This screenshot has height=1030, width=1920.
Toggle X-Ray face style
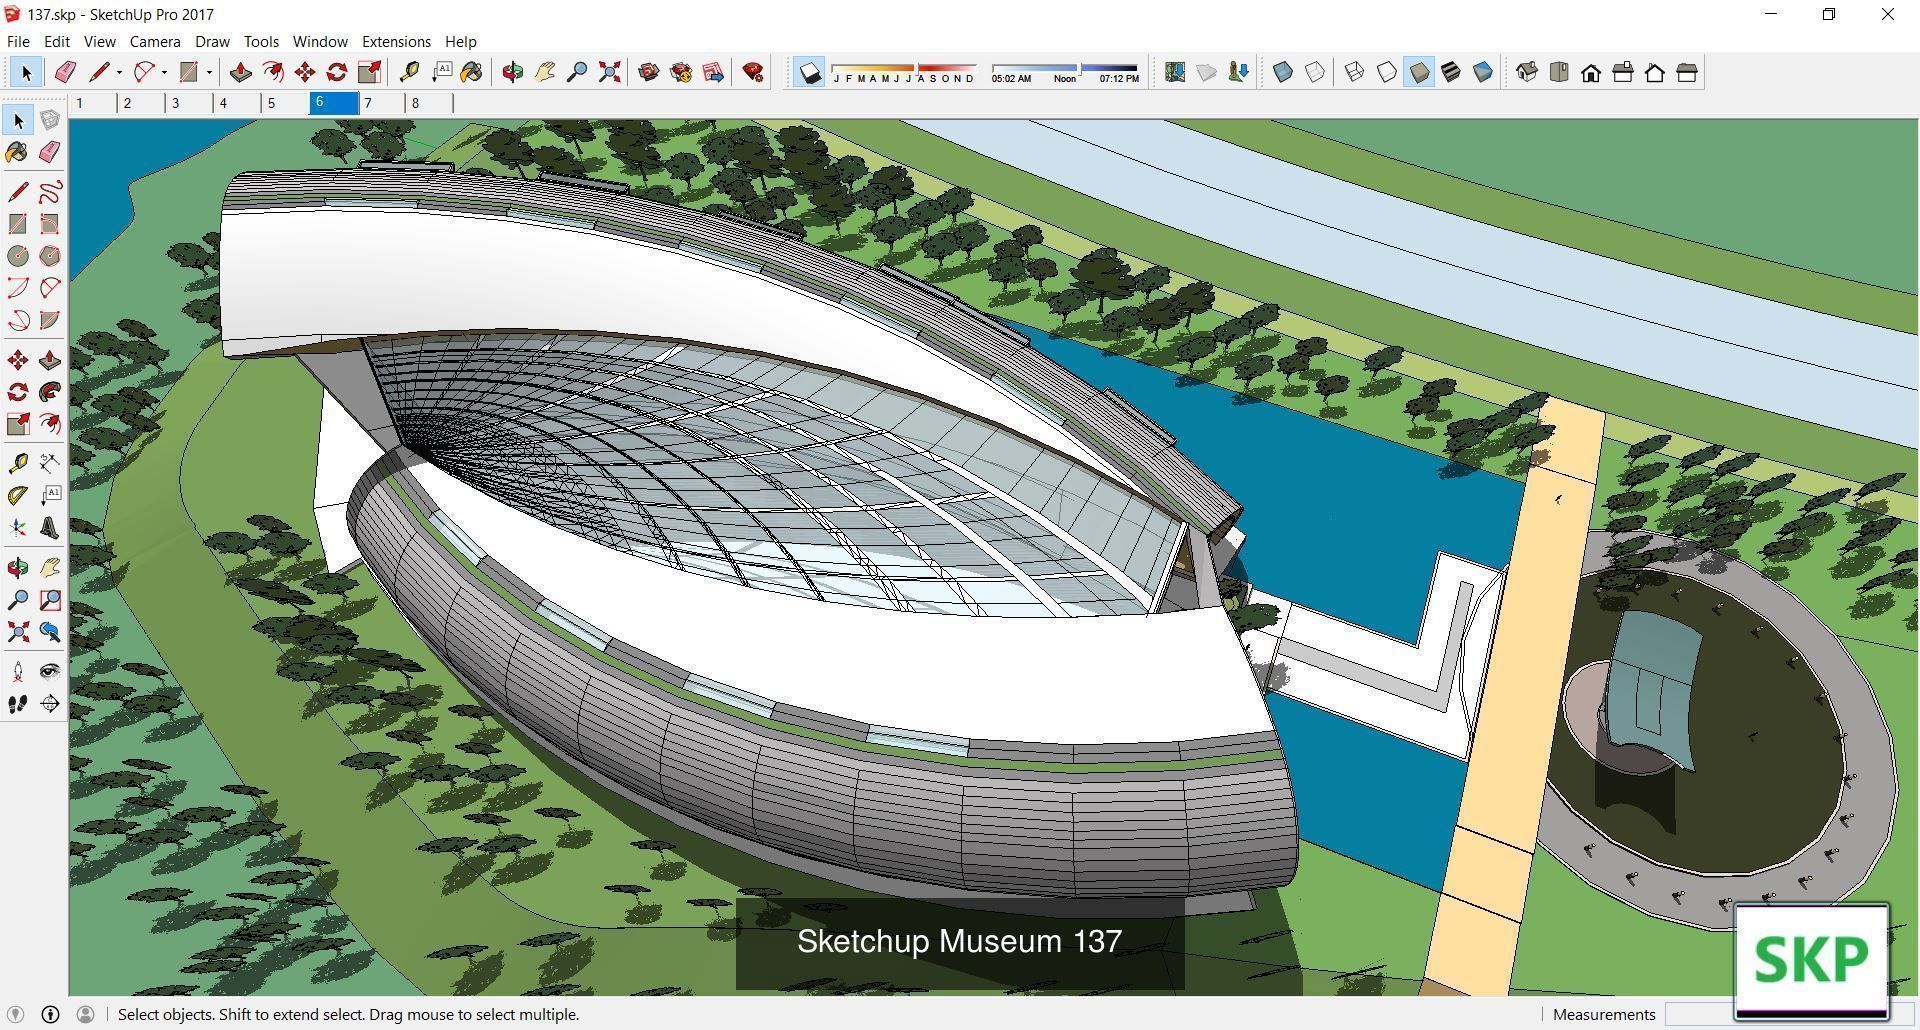(x=1283, y=72)
